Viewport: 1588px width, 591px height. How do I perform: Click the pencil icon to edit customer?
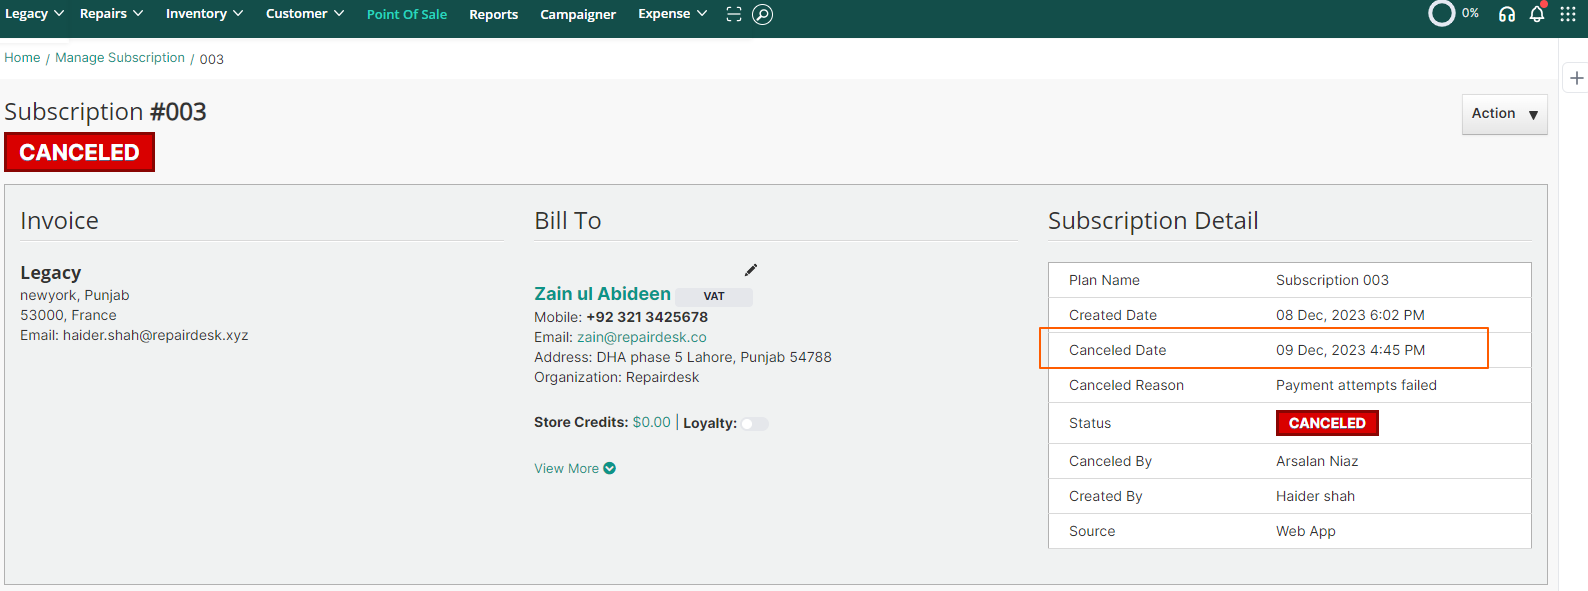(x=751, y=270)
